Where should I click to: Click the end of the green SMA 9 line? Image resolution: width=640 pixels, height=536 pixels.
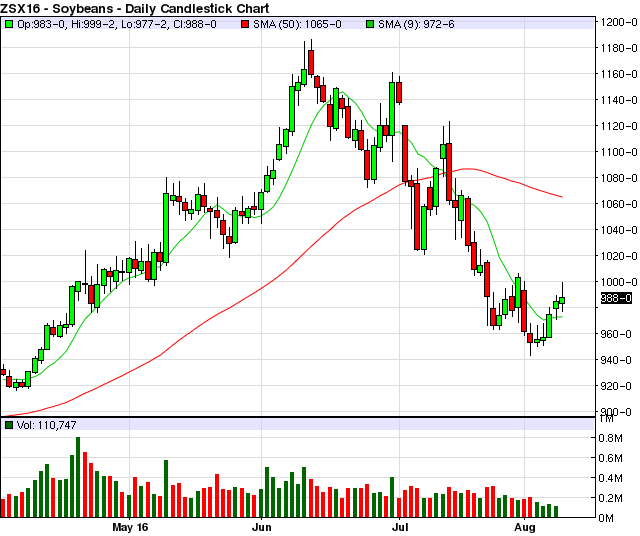pos(562,317)
